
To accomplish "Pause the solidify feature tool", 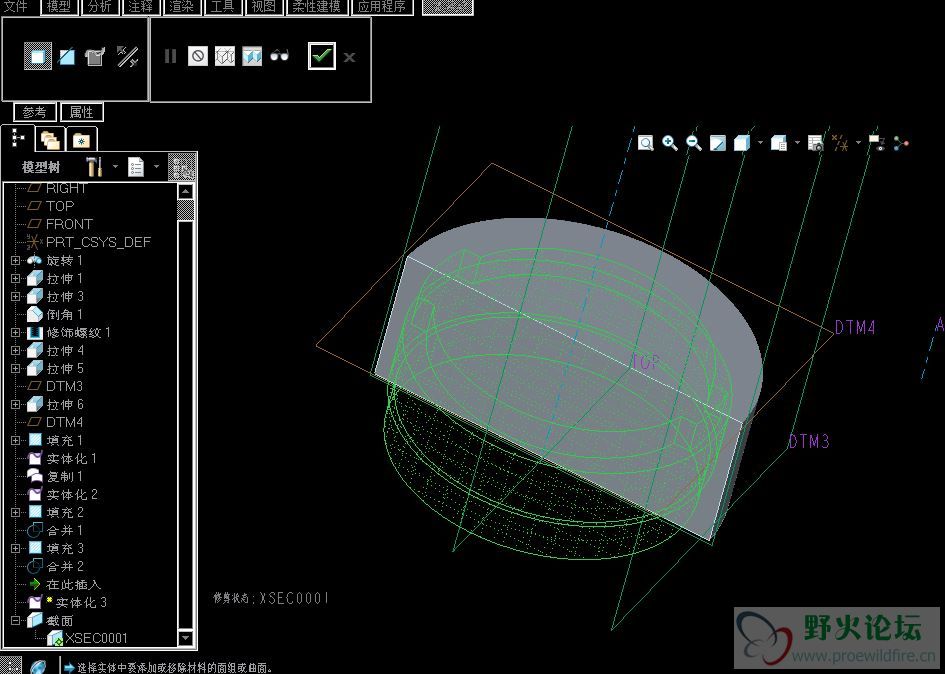I will coord(171,56).
